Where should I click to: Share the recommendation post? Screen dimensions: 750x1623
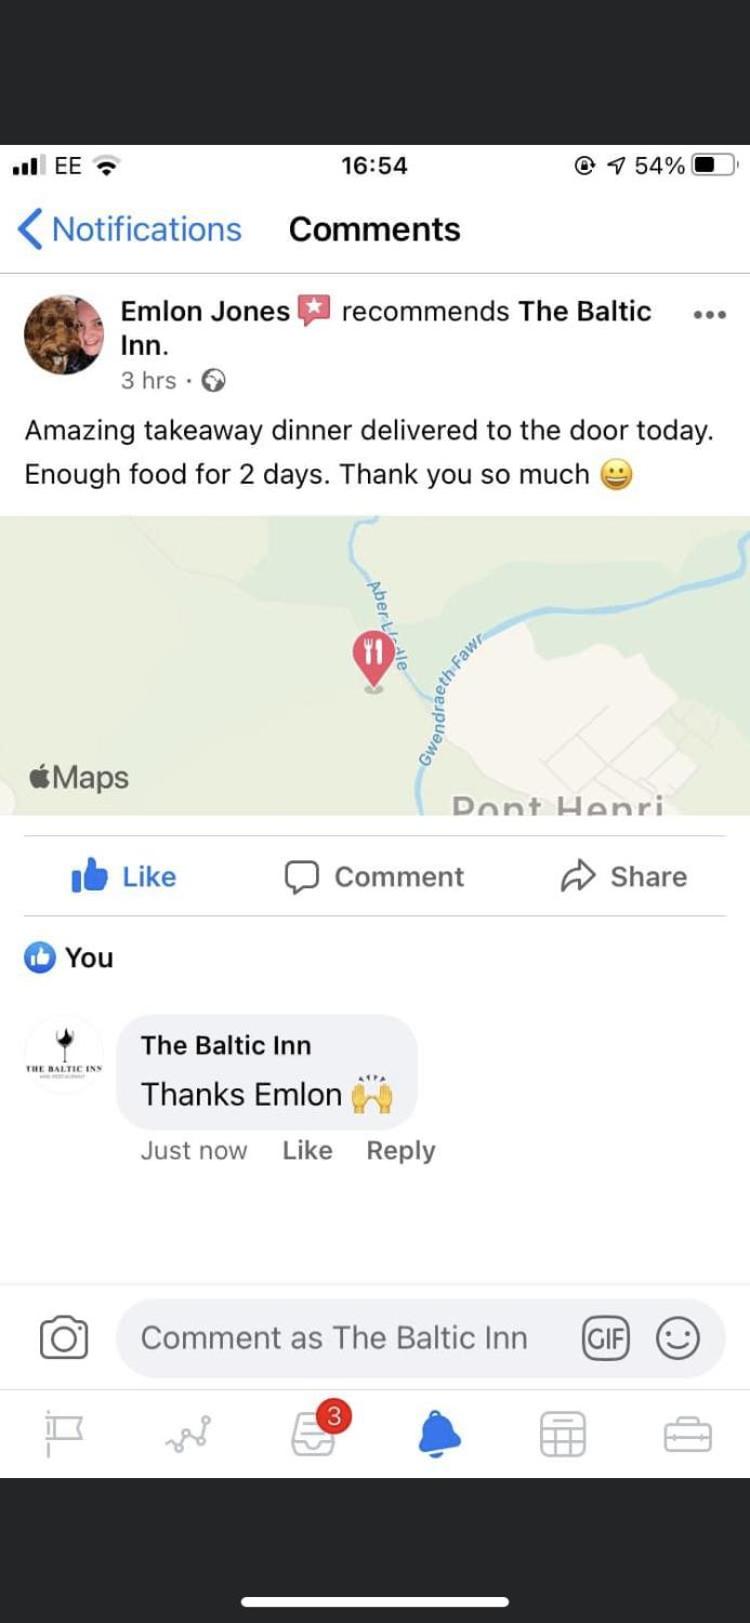[x=624, y=876]
